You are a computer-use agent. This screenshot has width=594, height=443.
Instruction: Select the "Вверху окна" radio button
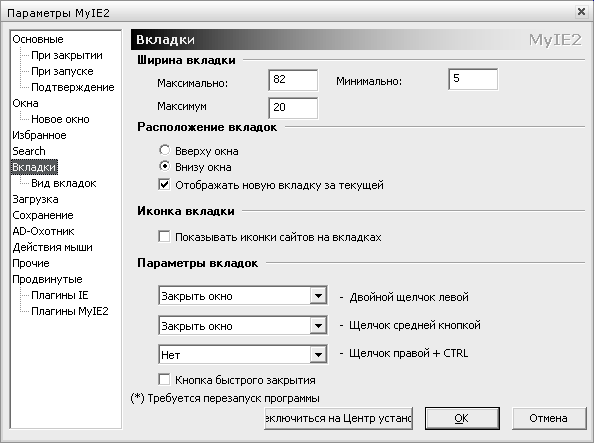click(164, 150)
